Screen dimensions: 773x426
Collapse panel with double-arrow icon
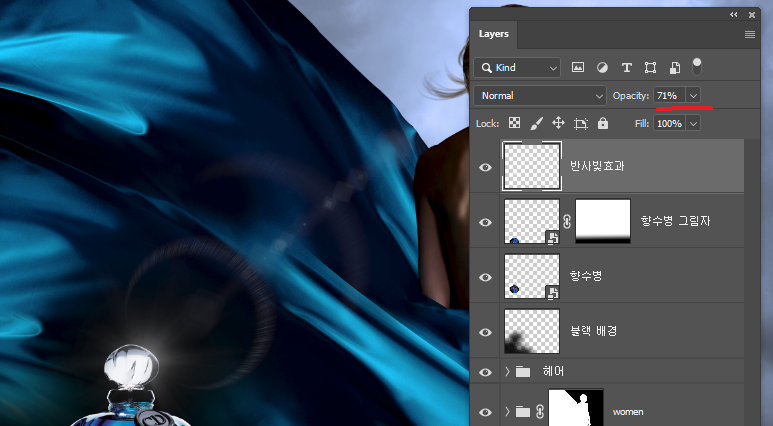tap(734, 15)
